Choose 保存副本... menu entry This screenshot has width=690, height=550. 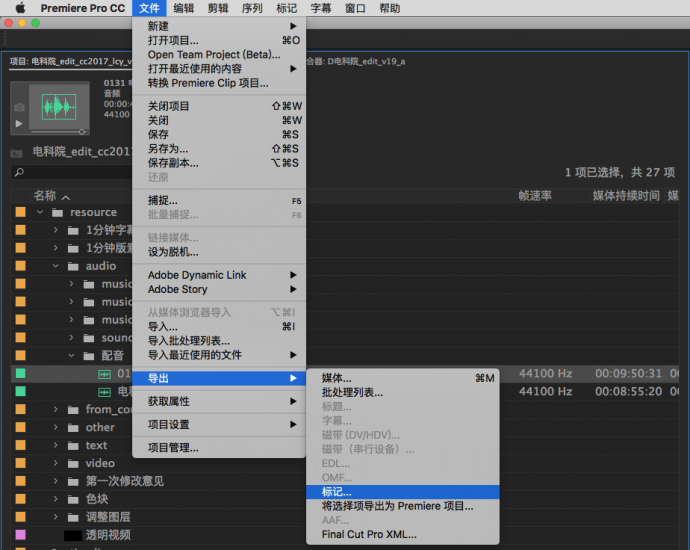click(x=219, y=163)
